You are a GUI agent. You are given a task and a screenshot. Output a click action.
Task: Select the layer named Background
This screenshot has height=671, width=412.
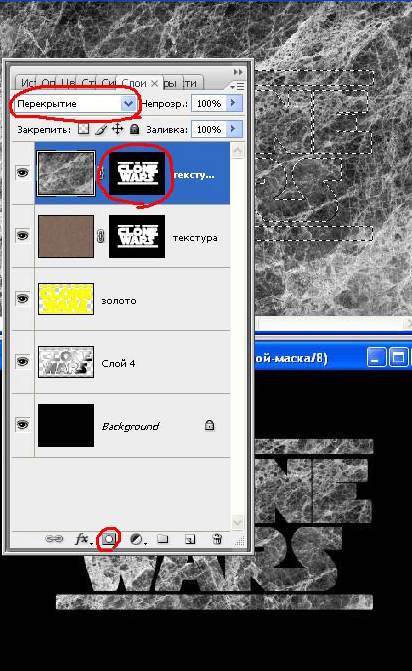130,426
